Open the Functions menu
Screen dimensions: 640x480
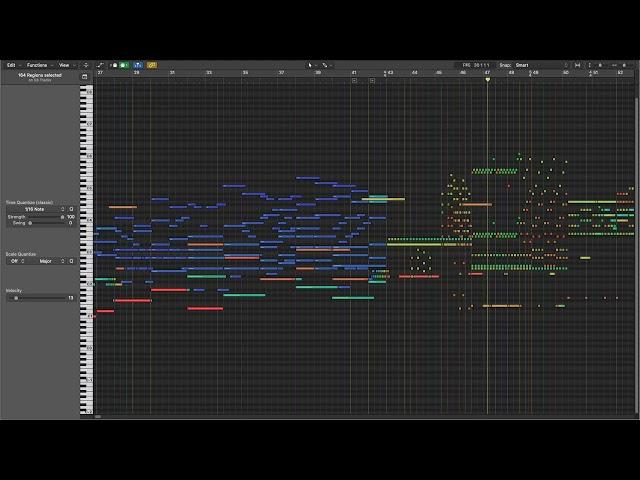click(39, 65)
